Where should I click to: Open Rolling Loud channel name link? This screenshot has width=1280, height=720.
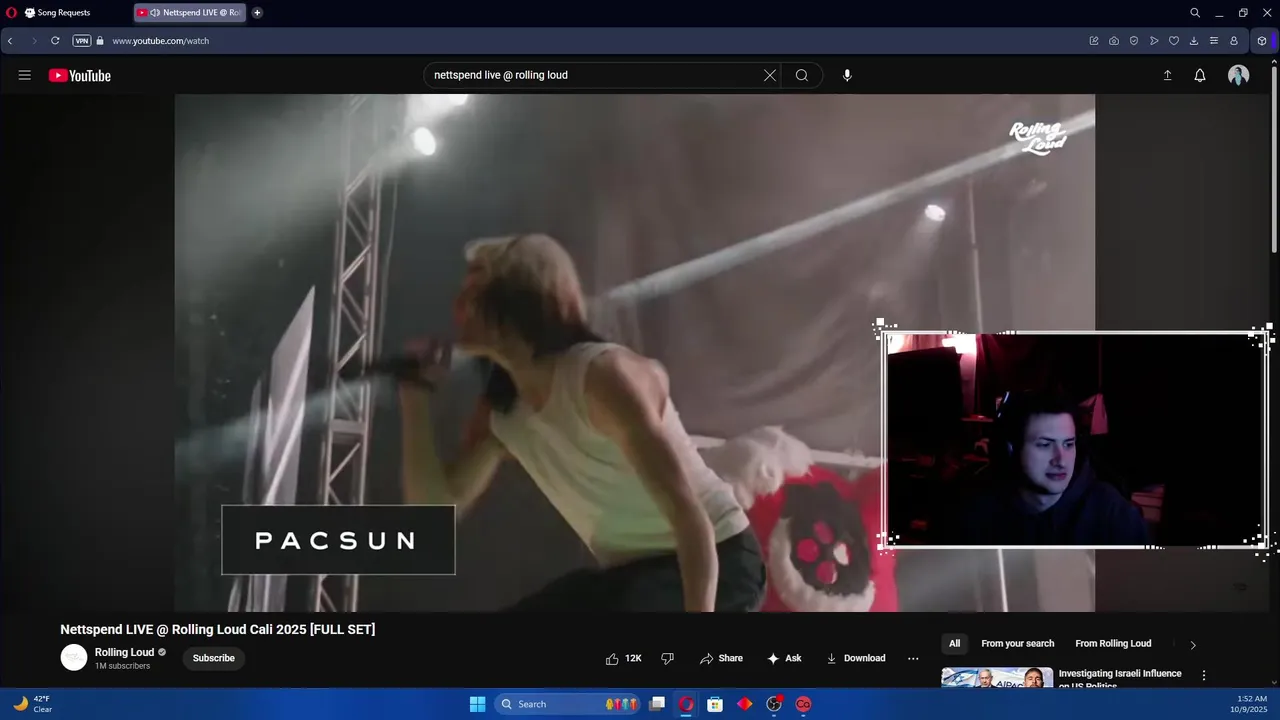[124, 652]
